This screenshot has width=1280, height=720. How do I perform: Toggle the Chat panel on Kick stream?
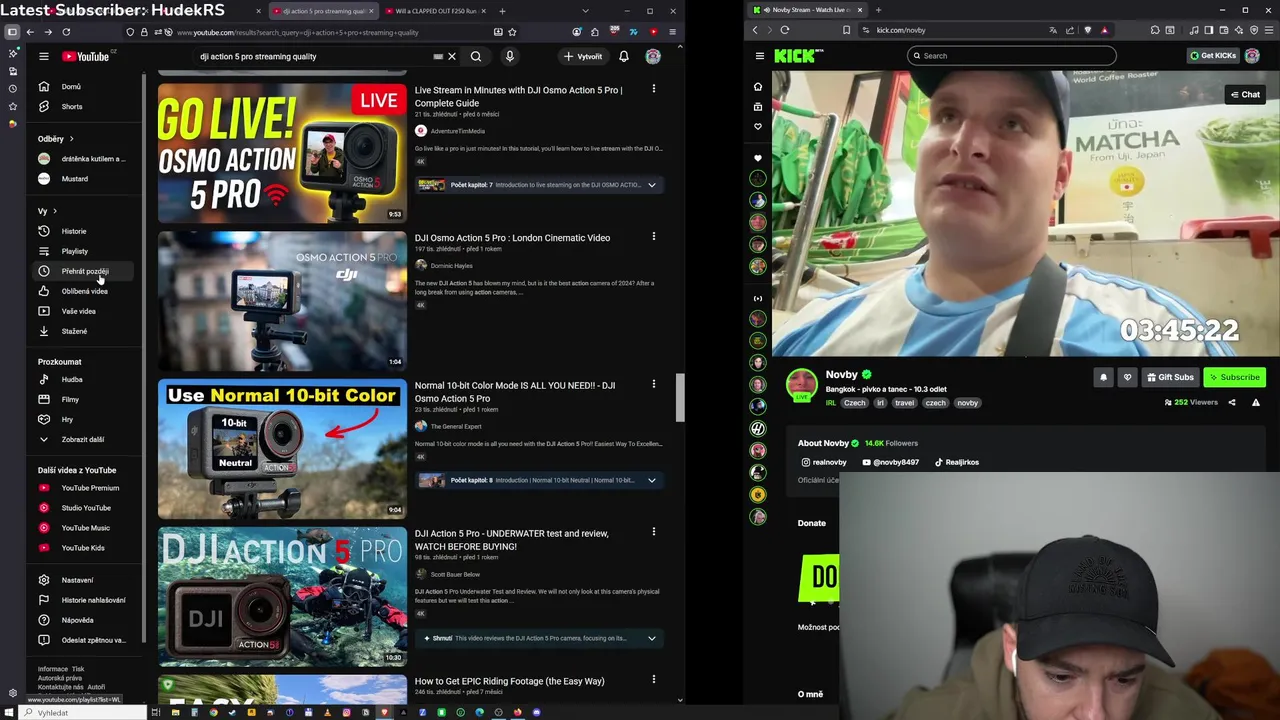(1245, 95)
